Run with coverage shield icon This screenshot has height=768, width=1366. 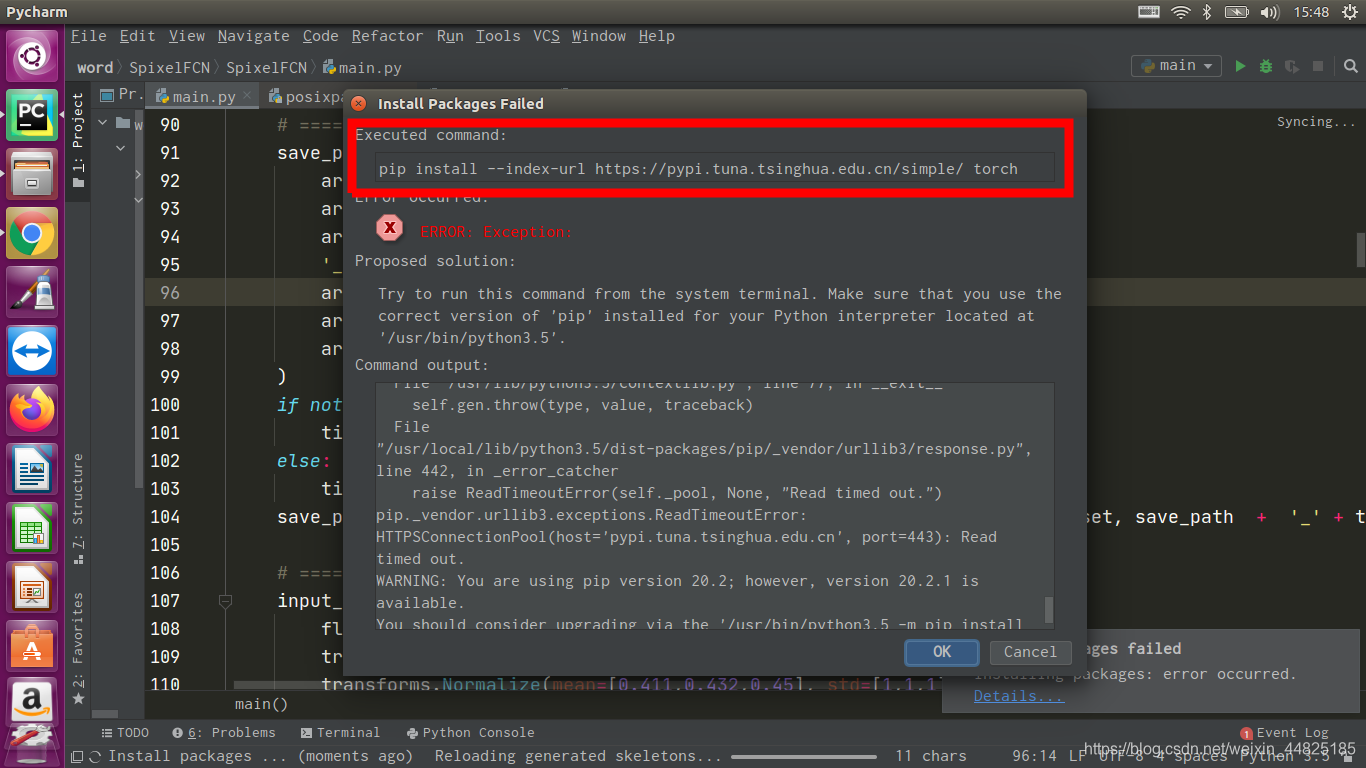point(1292,66)
